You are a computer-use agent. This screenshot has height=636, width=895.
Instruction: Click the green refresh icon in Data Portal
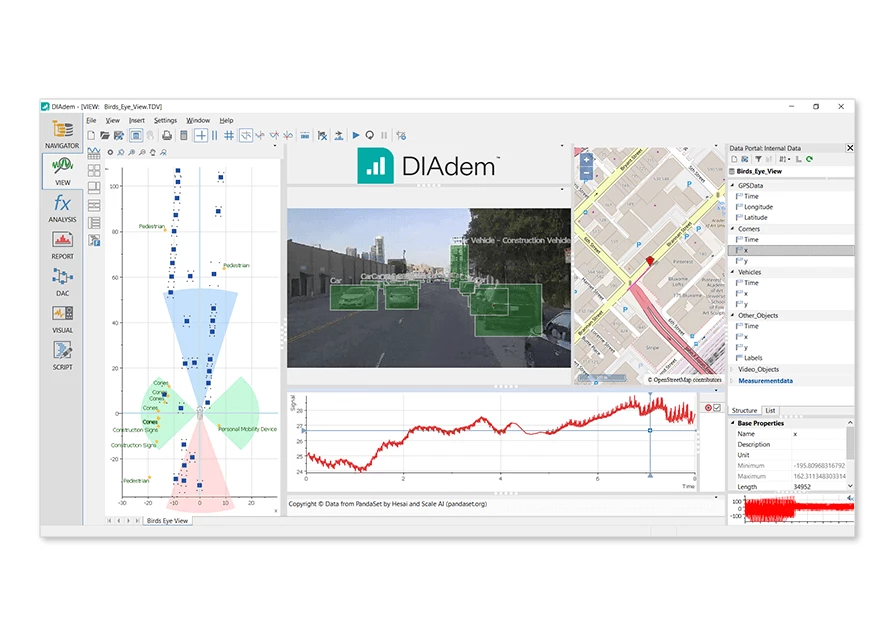(x=809, y=159)
